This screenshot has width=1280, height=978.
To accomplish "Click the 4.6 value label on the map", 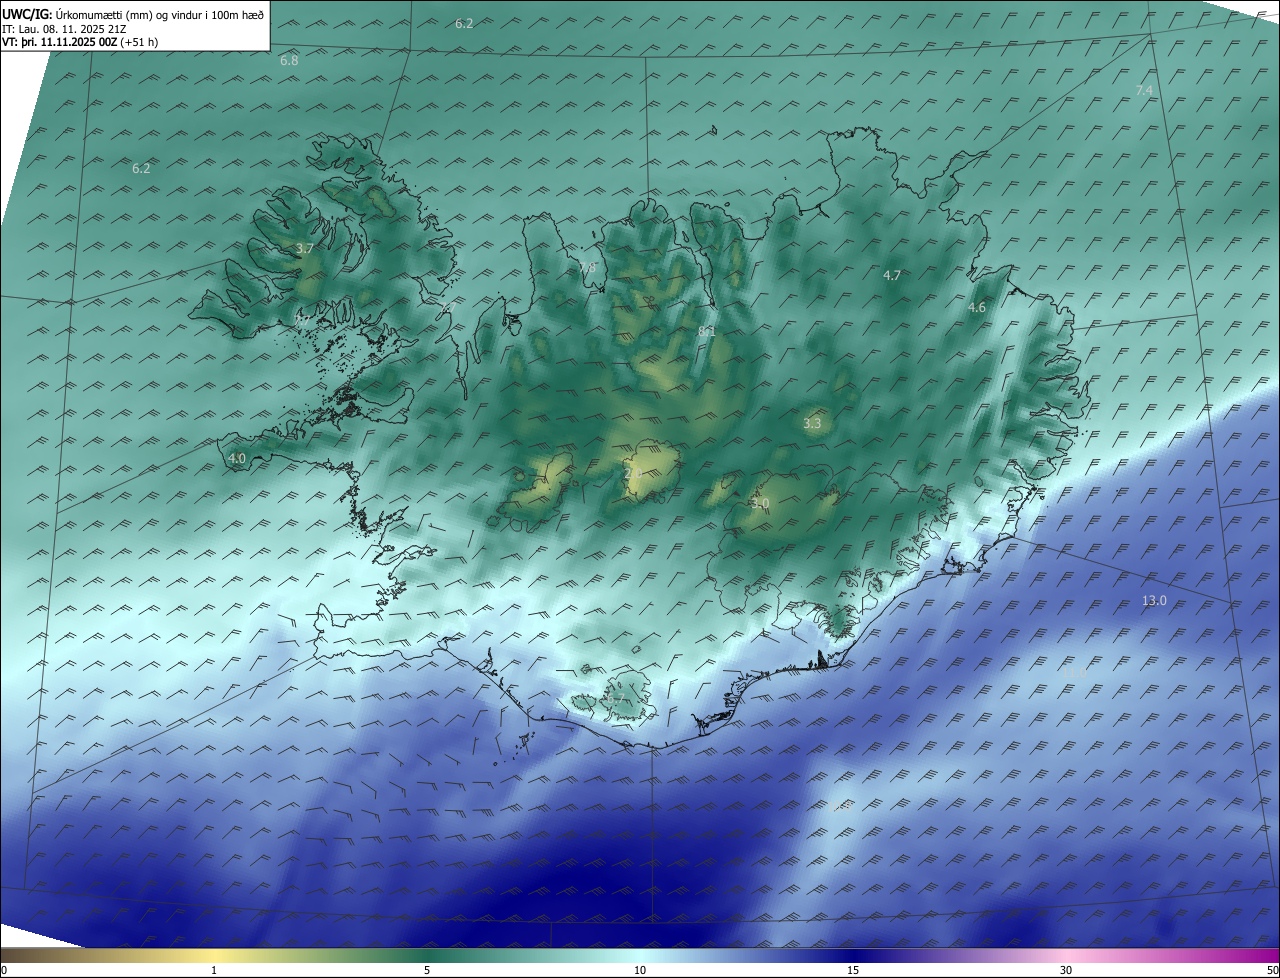I will click(x=977, y=308).
